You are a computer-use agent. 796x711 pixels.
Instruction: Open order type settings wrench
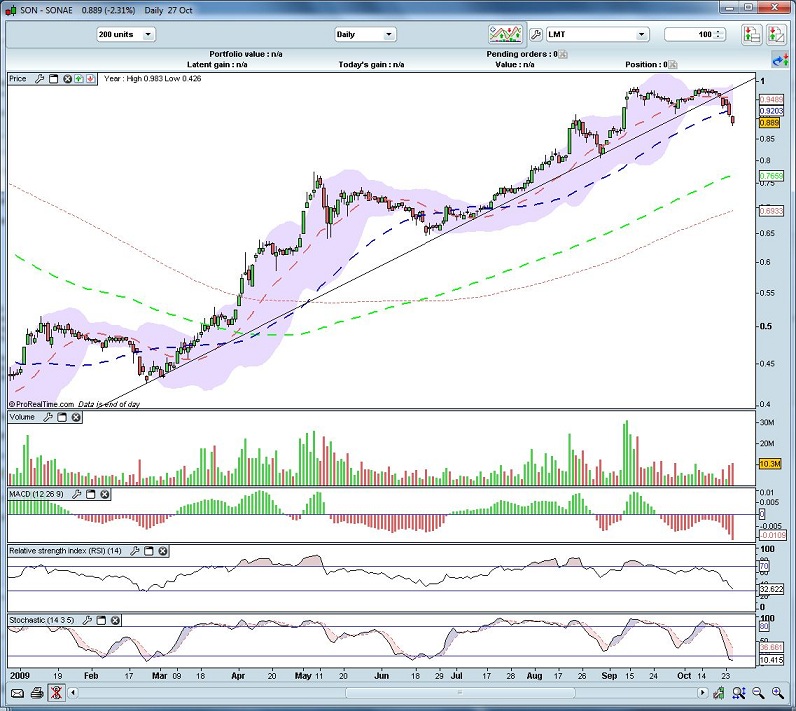click(536, 35)
